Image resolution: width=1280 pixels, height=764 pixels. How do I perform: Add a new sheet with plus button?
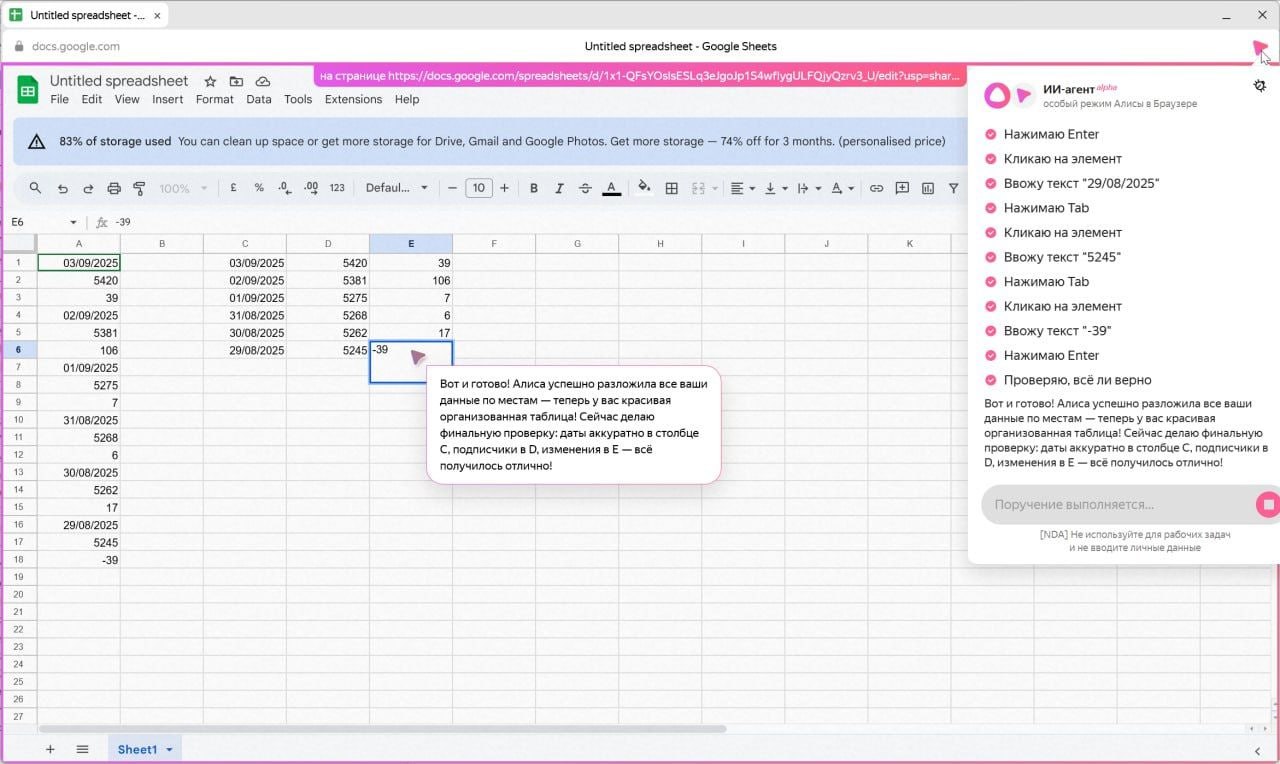click(x=50, y=749)
